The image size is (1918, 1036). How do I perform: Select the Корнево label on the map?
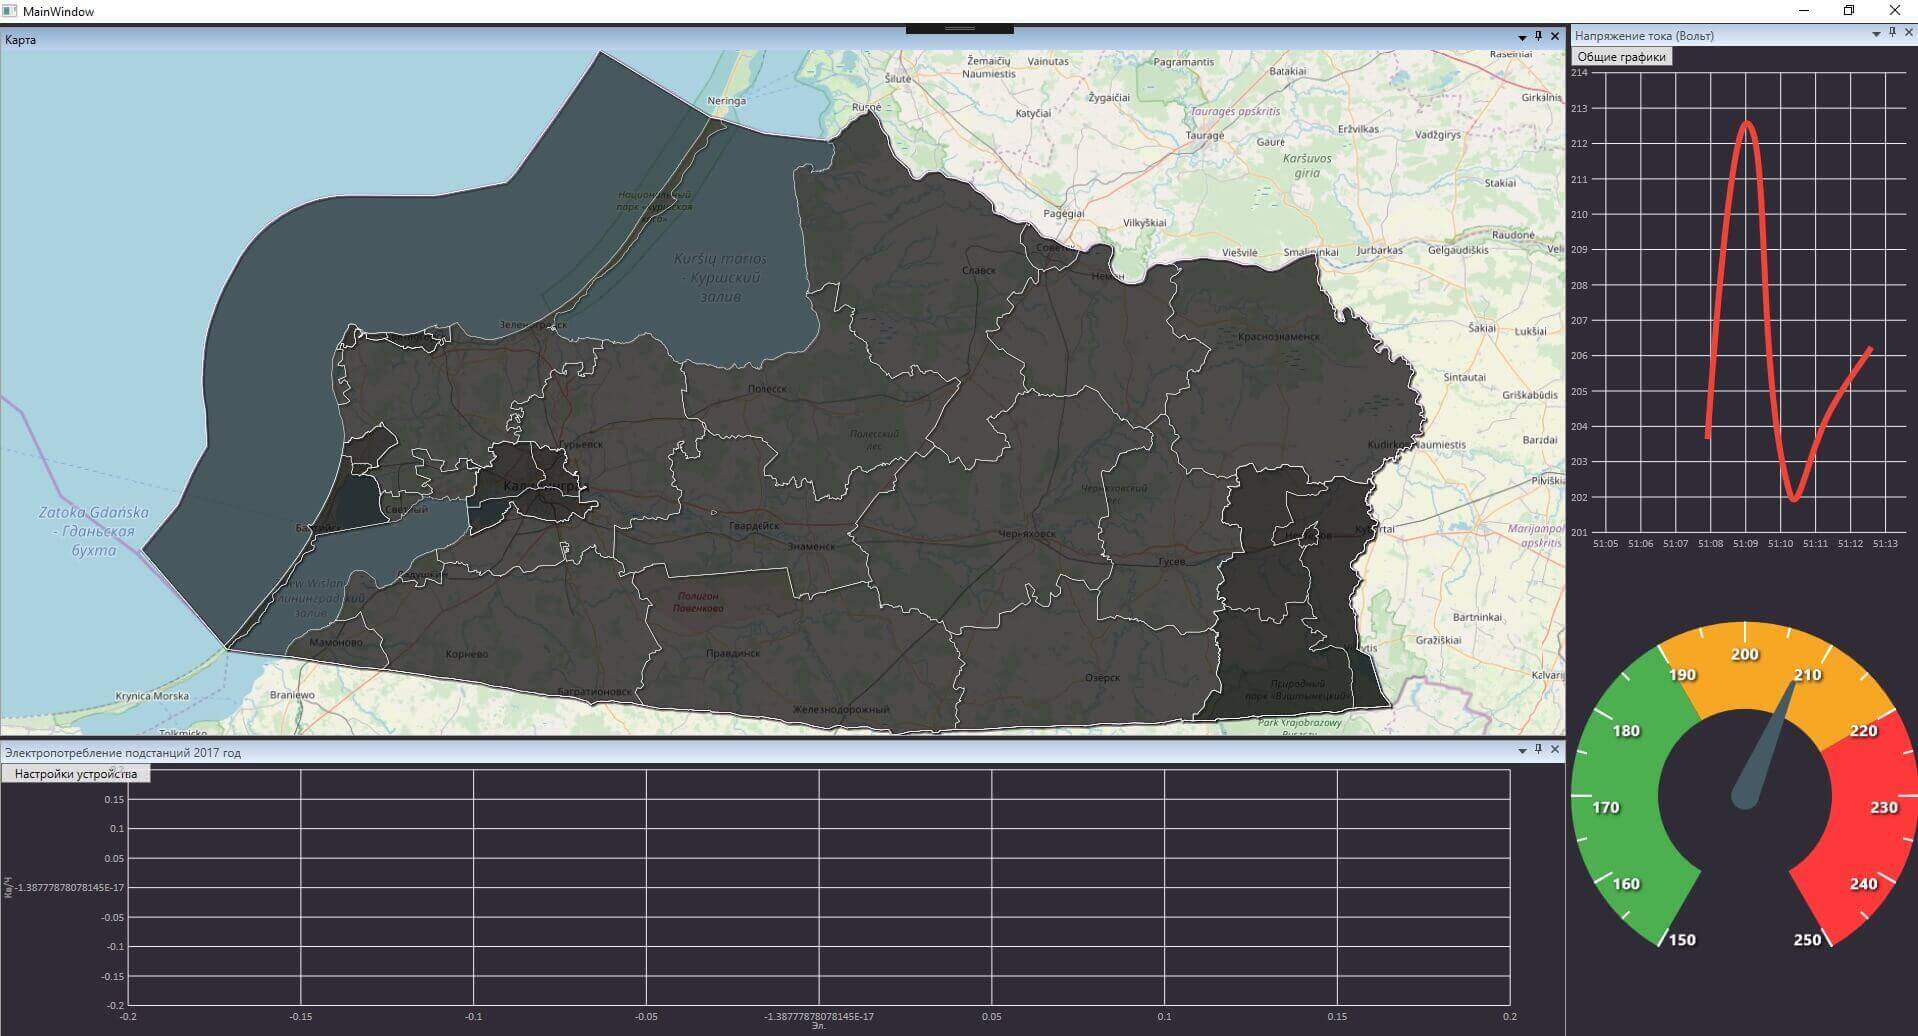tap(467, 654)
